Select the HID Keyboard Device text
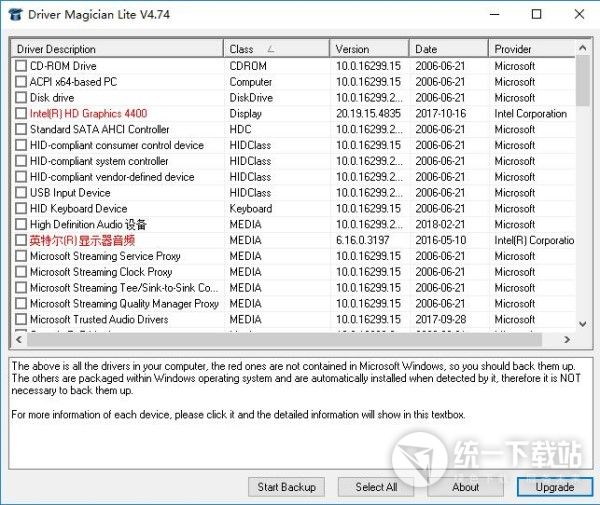 pos(78,209)
